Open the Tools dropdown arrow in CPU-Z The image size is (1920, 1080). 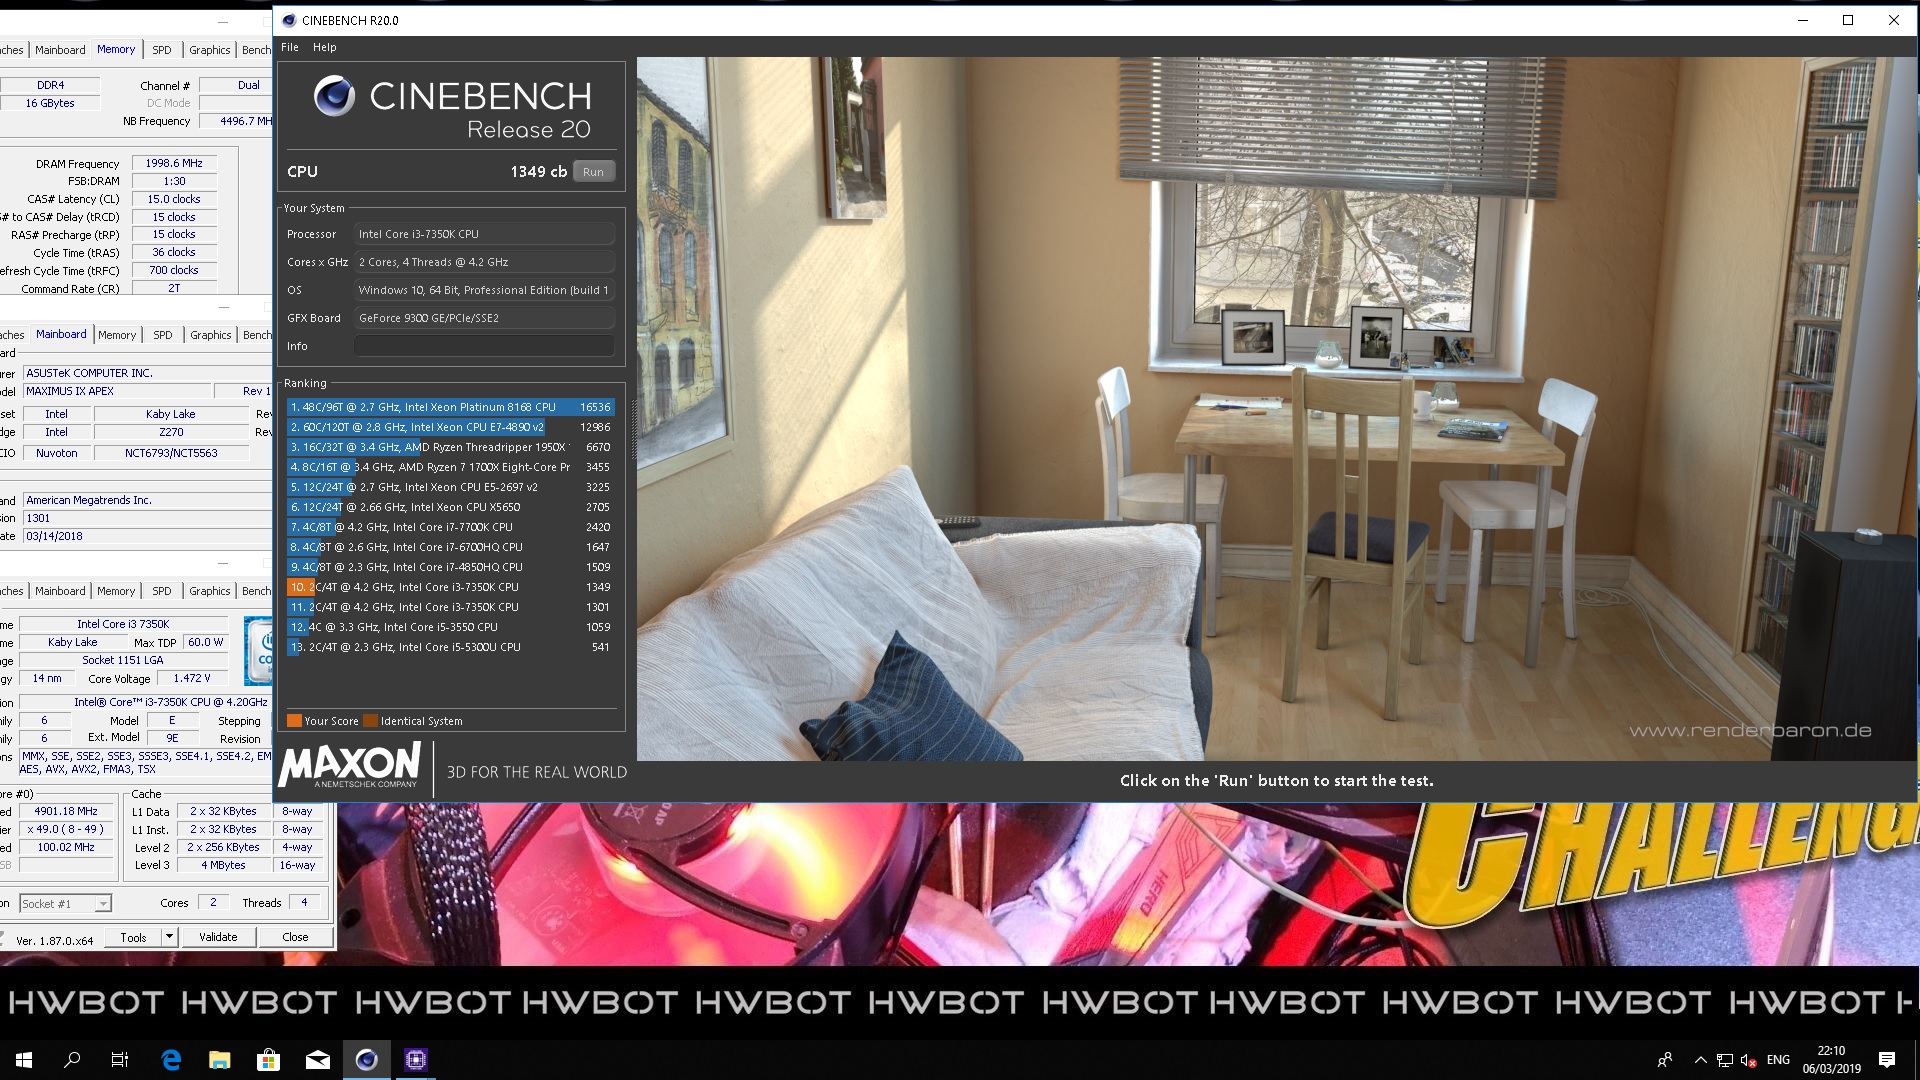tap(169, 937)
